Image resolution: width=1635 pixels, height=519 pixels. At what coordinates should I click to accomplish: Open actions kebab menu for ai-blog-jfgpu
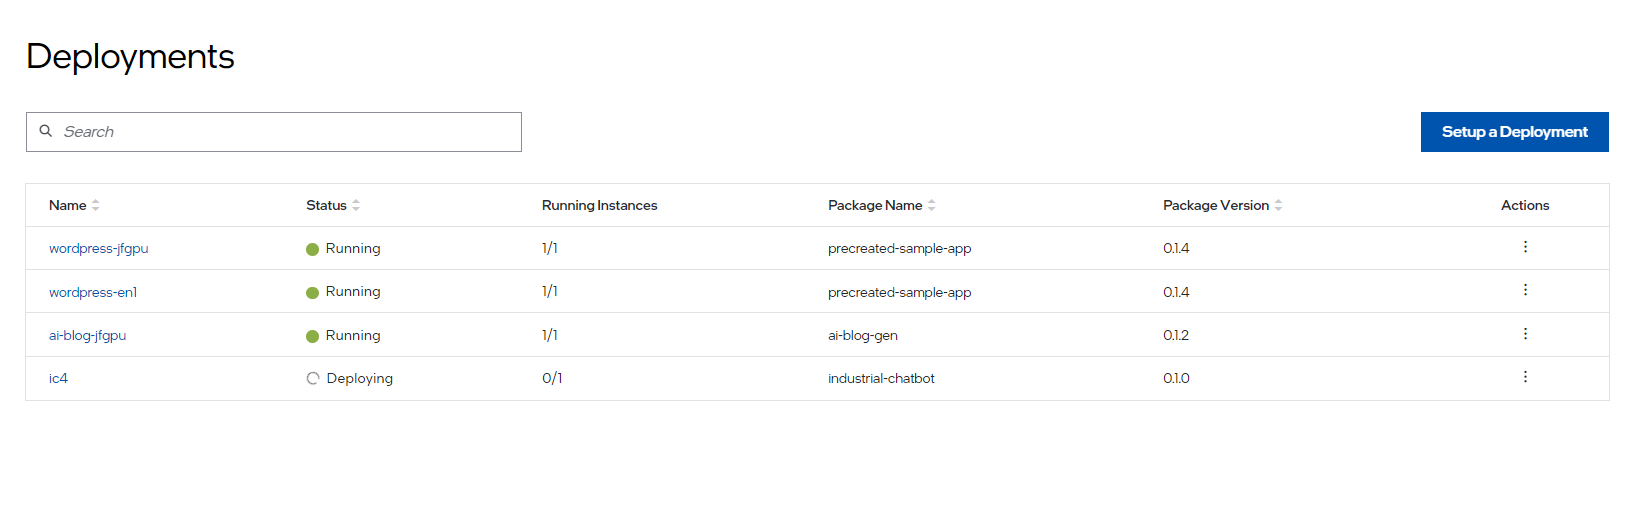click(1525, 334)
